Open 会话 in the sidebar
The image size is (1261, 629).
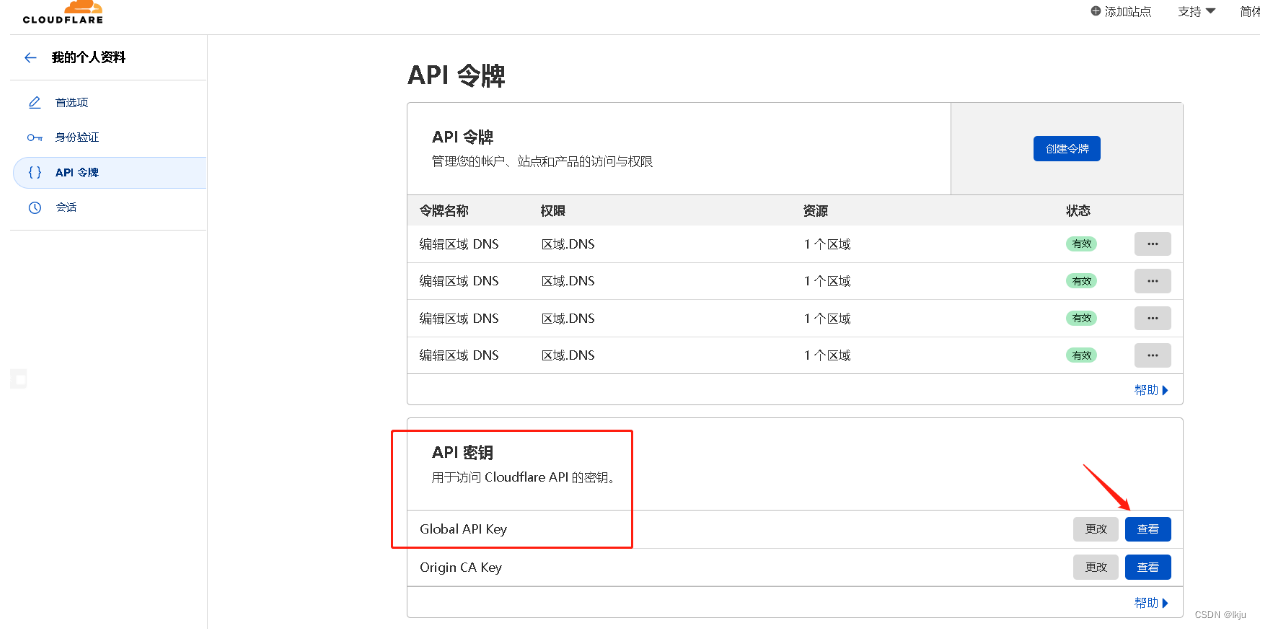[66, 207]
